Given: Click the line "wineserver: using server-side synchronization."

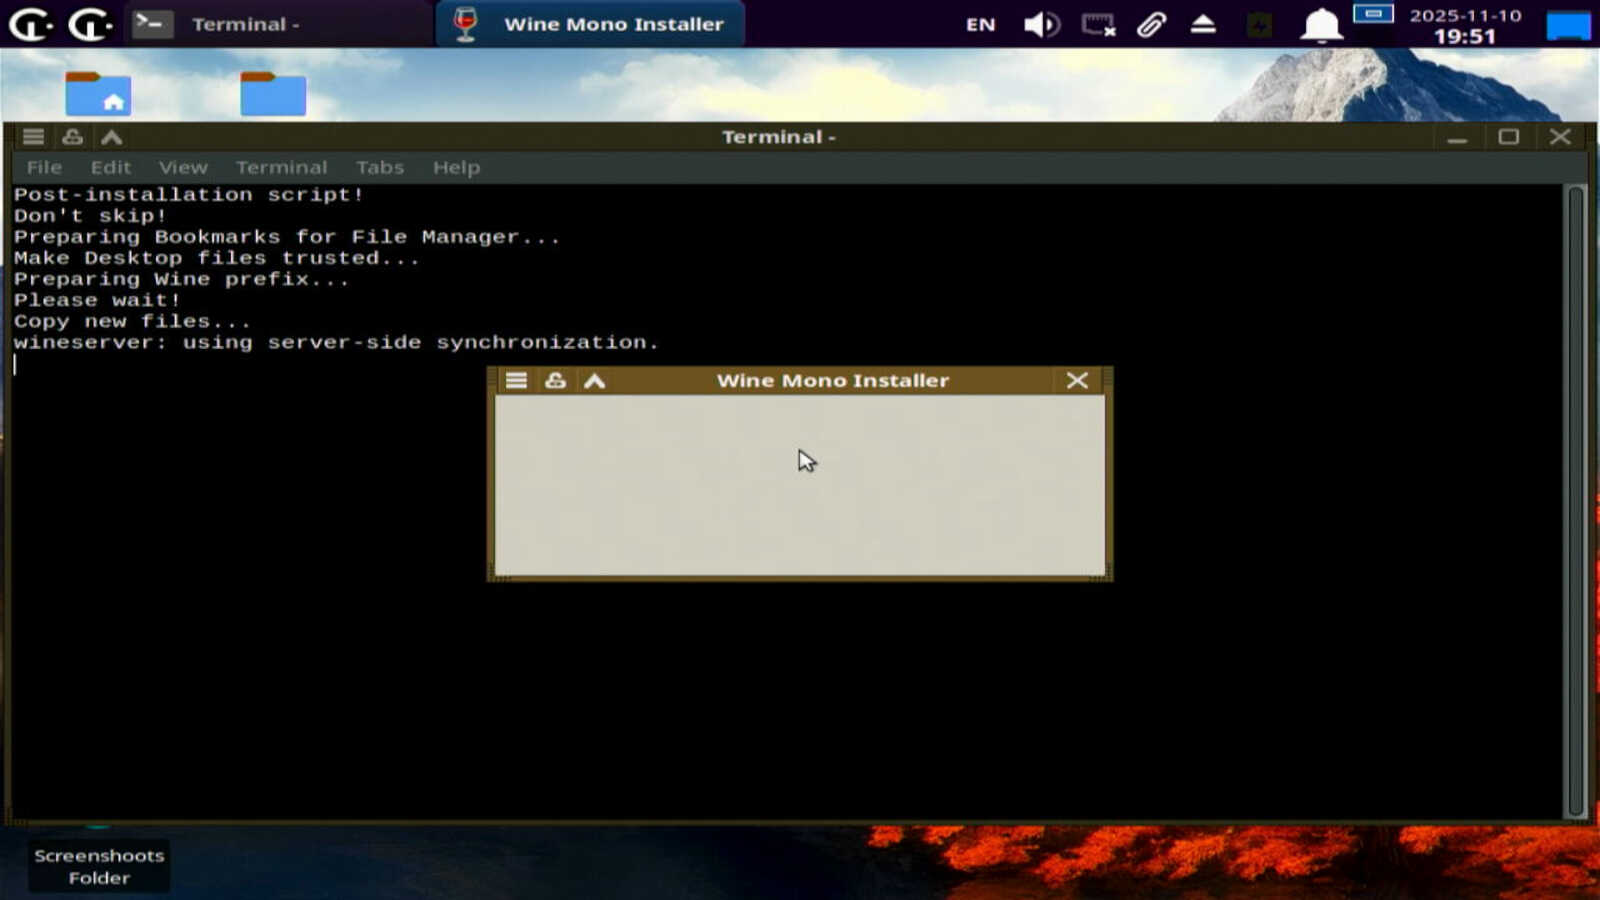Looking at the screenshot, I should 336,342.
